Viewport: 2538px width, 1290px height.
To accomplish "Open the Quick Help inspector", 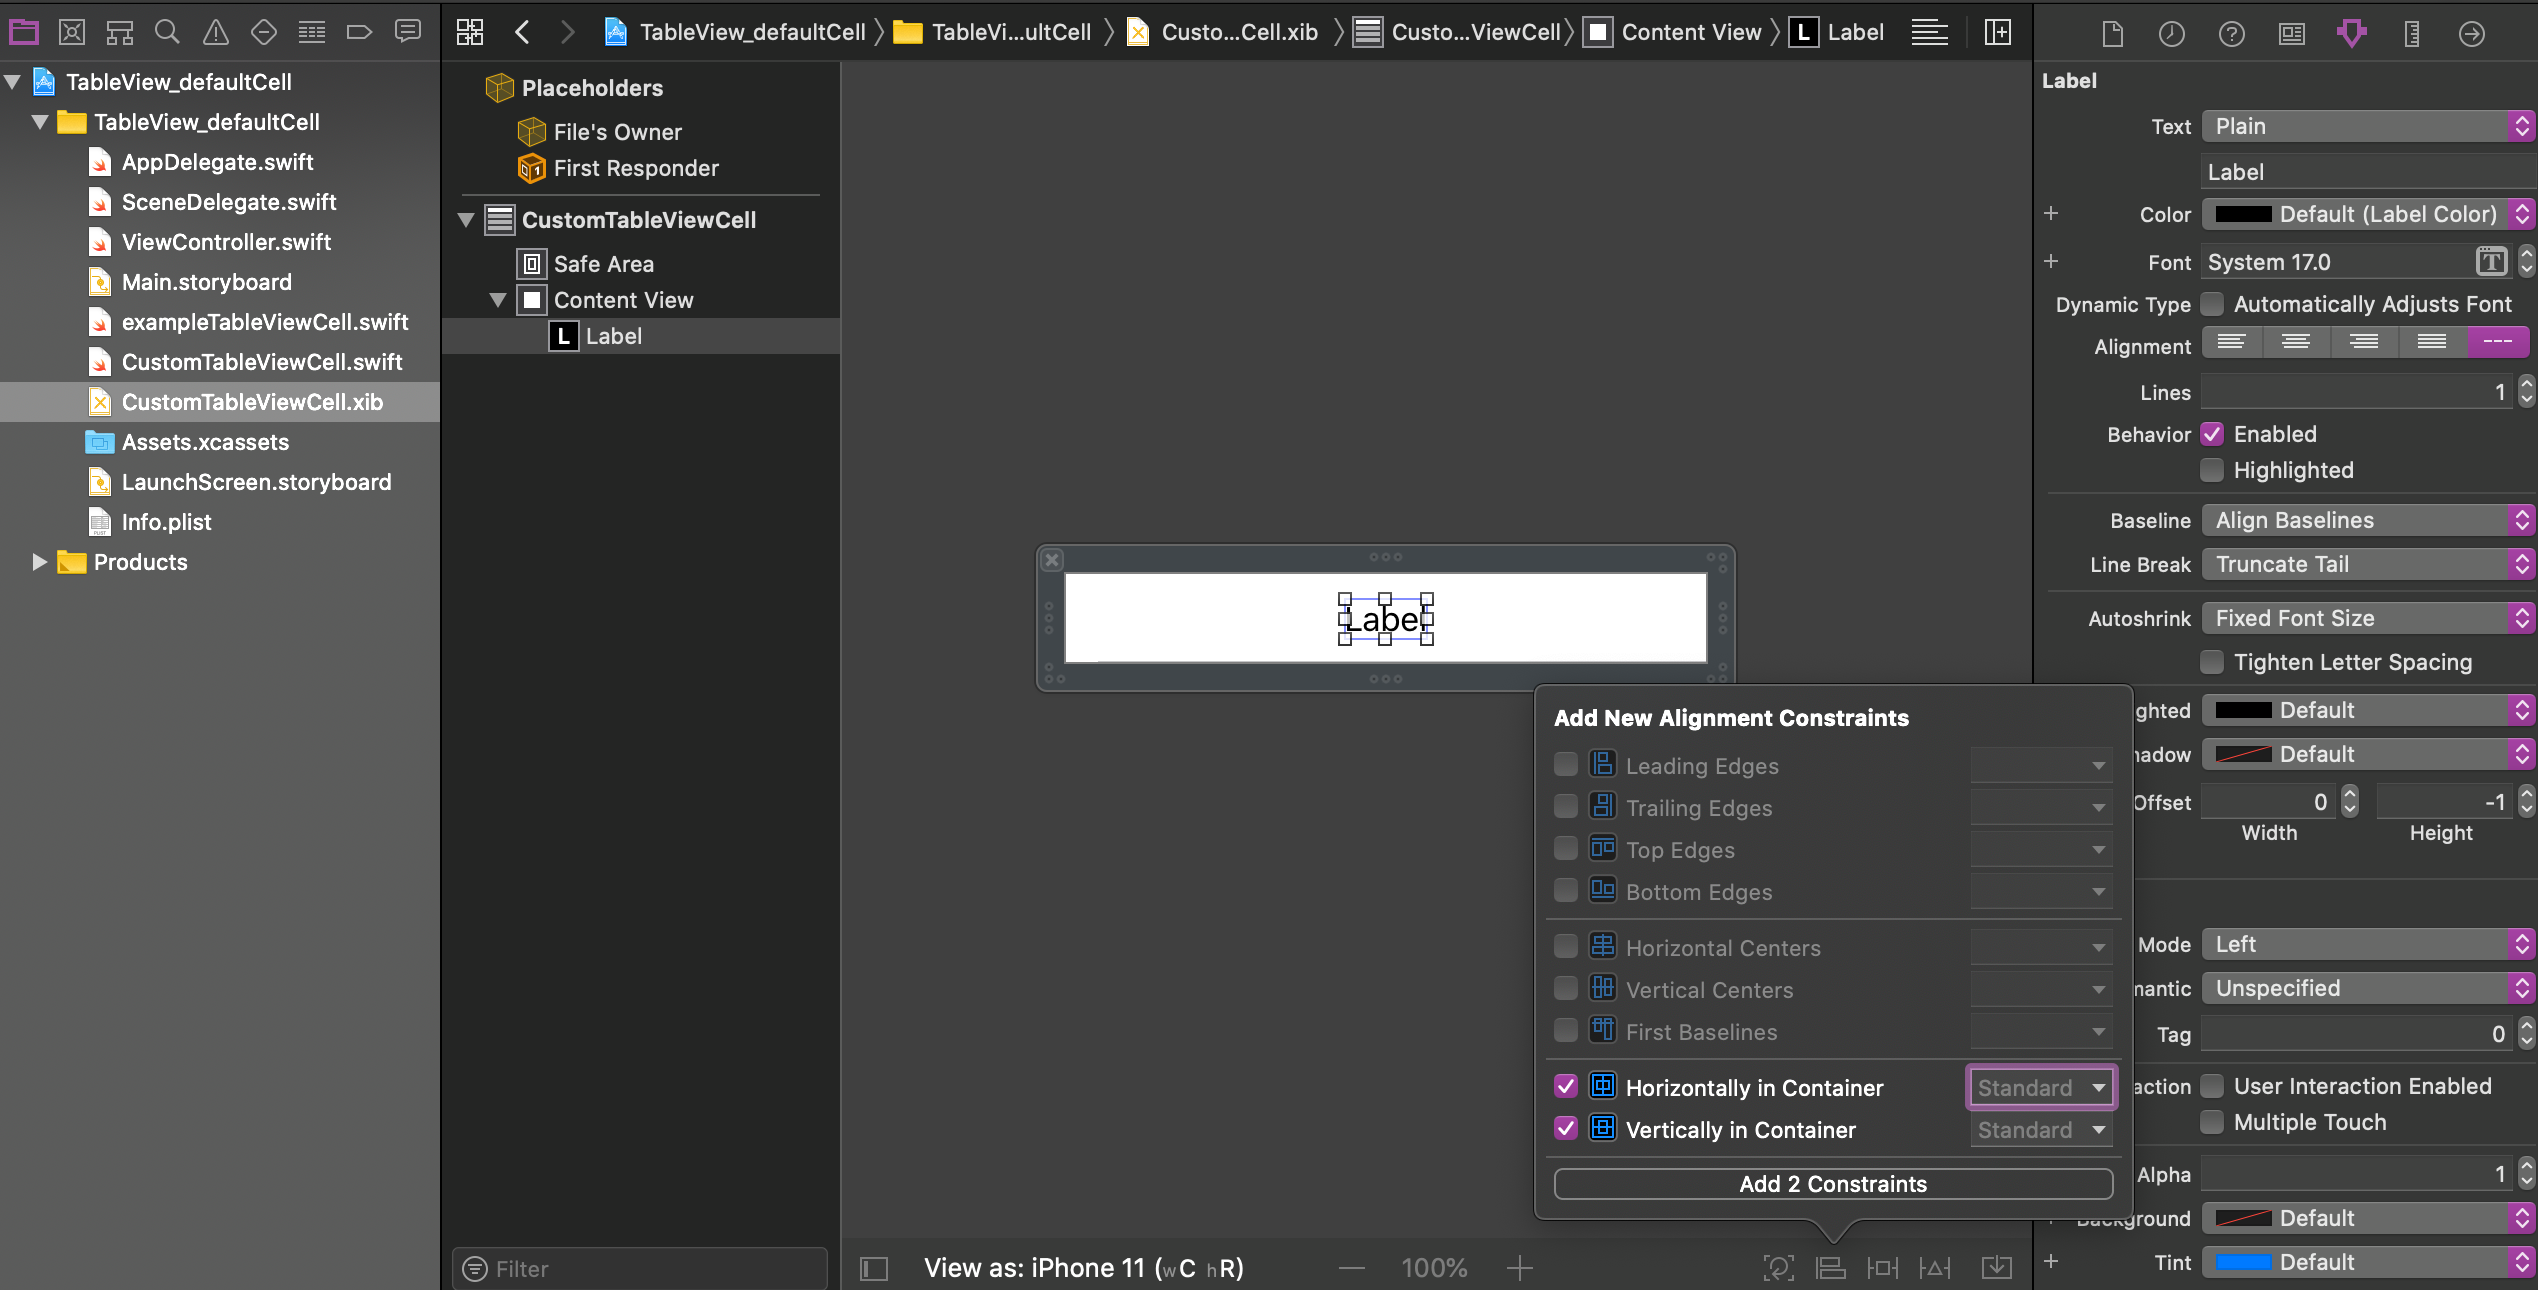I will coord(2231,33).
